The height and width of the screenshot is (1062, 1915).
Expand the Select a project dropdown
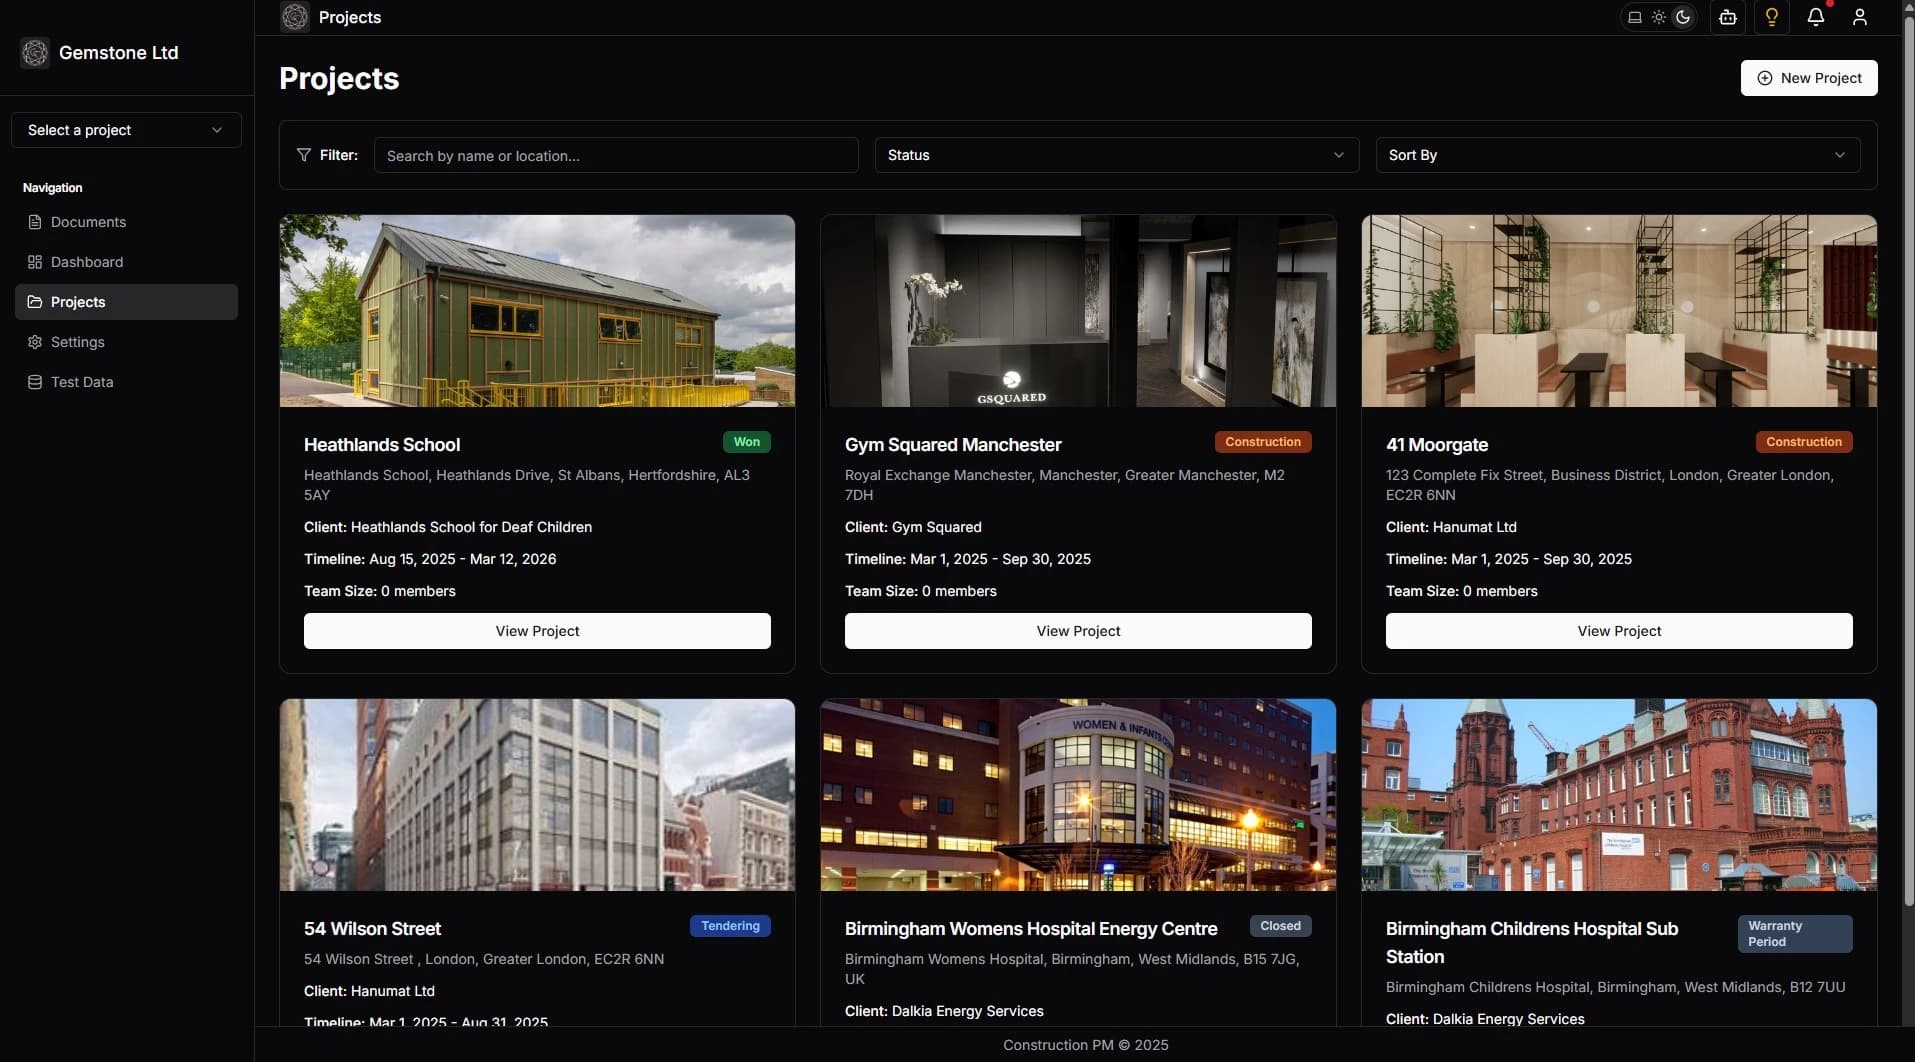(x=124, y=130)
